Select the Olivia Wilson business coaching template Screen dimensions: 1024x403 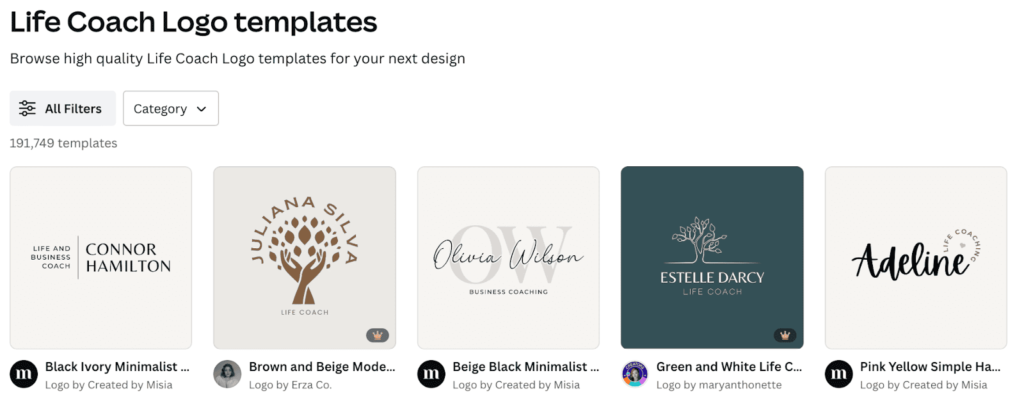[508, 257]
